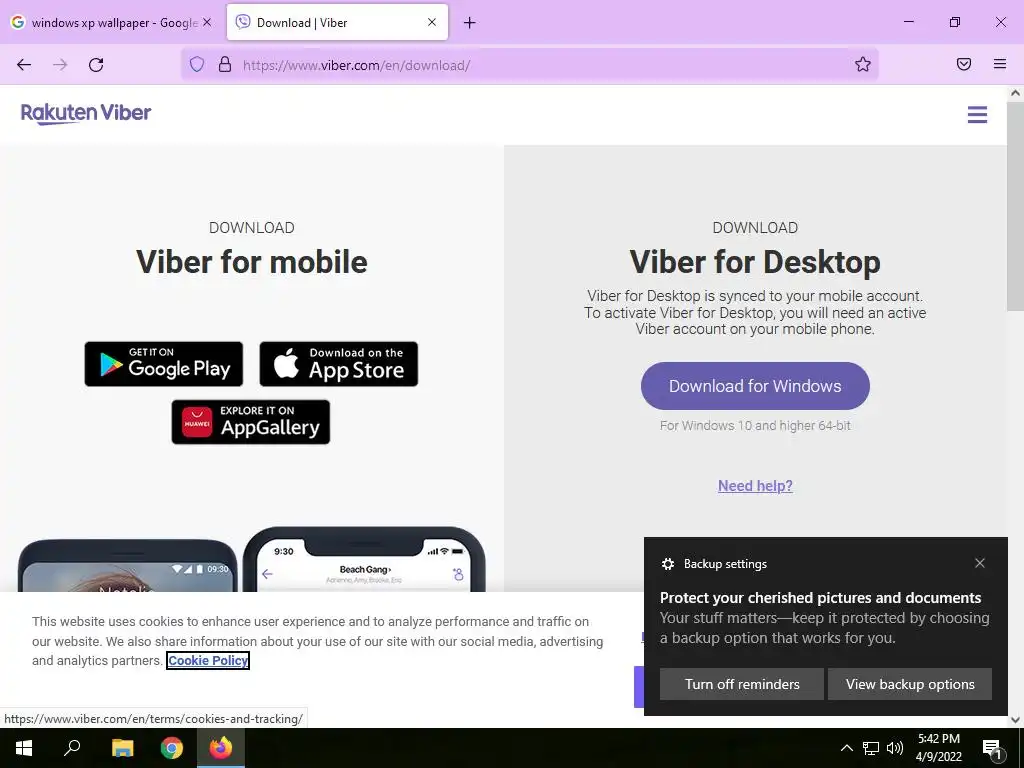Click Download for Windows button

click(x=755, y=386)
